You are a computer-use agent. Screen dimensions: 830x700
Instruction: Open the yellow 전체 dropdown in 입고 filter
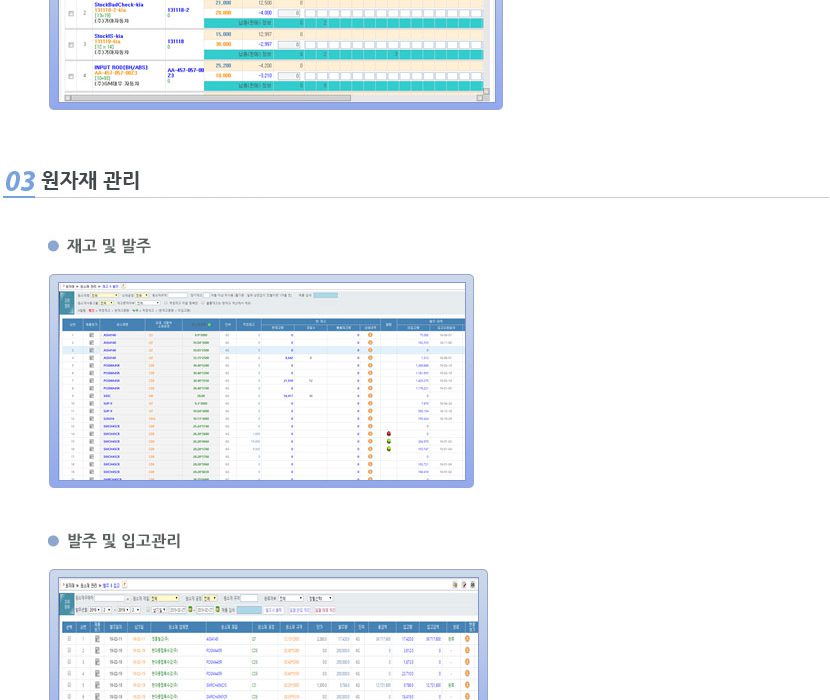pyautogui.click(x=164, y=598)
